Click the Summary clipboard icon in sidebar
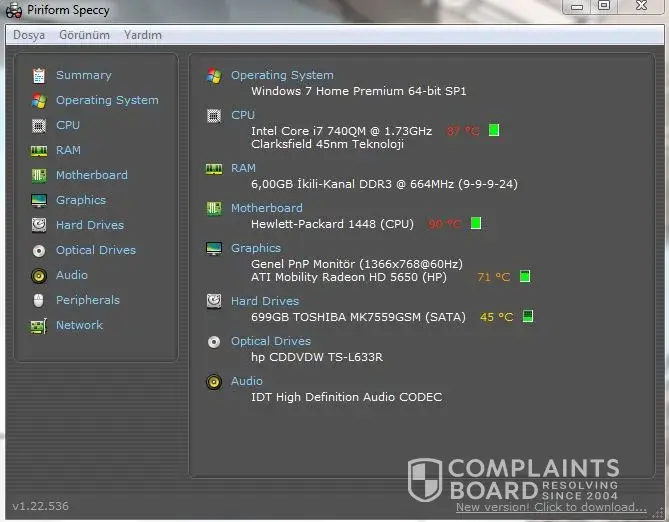 click(x=39, y=76)
